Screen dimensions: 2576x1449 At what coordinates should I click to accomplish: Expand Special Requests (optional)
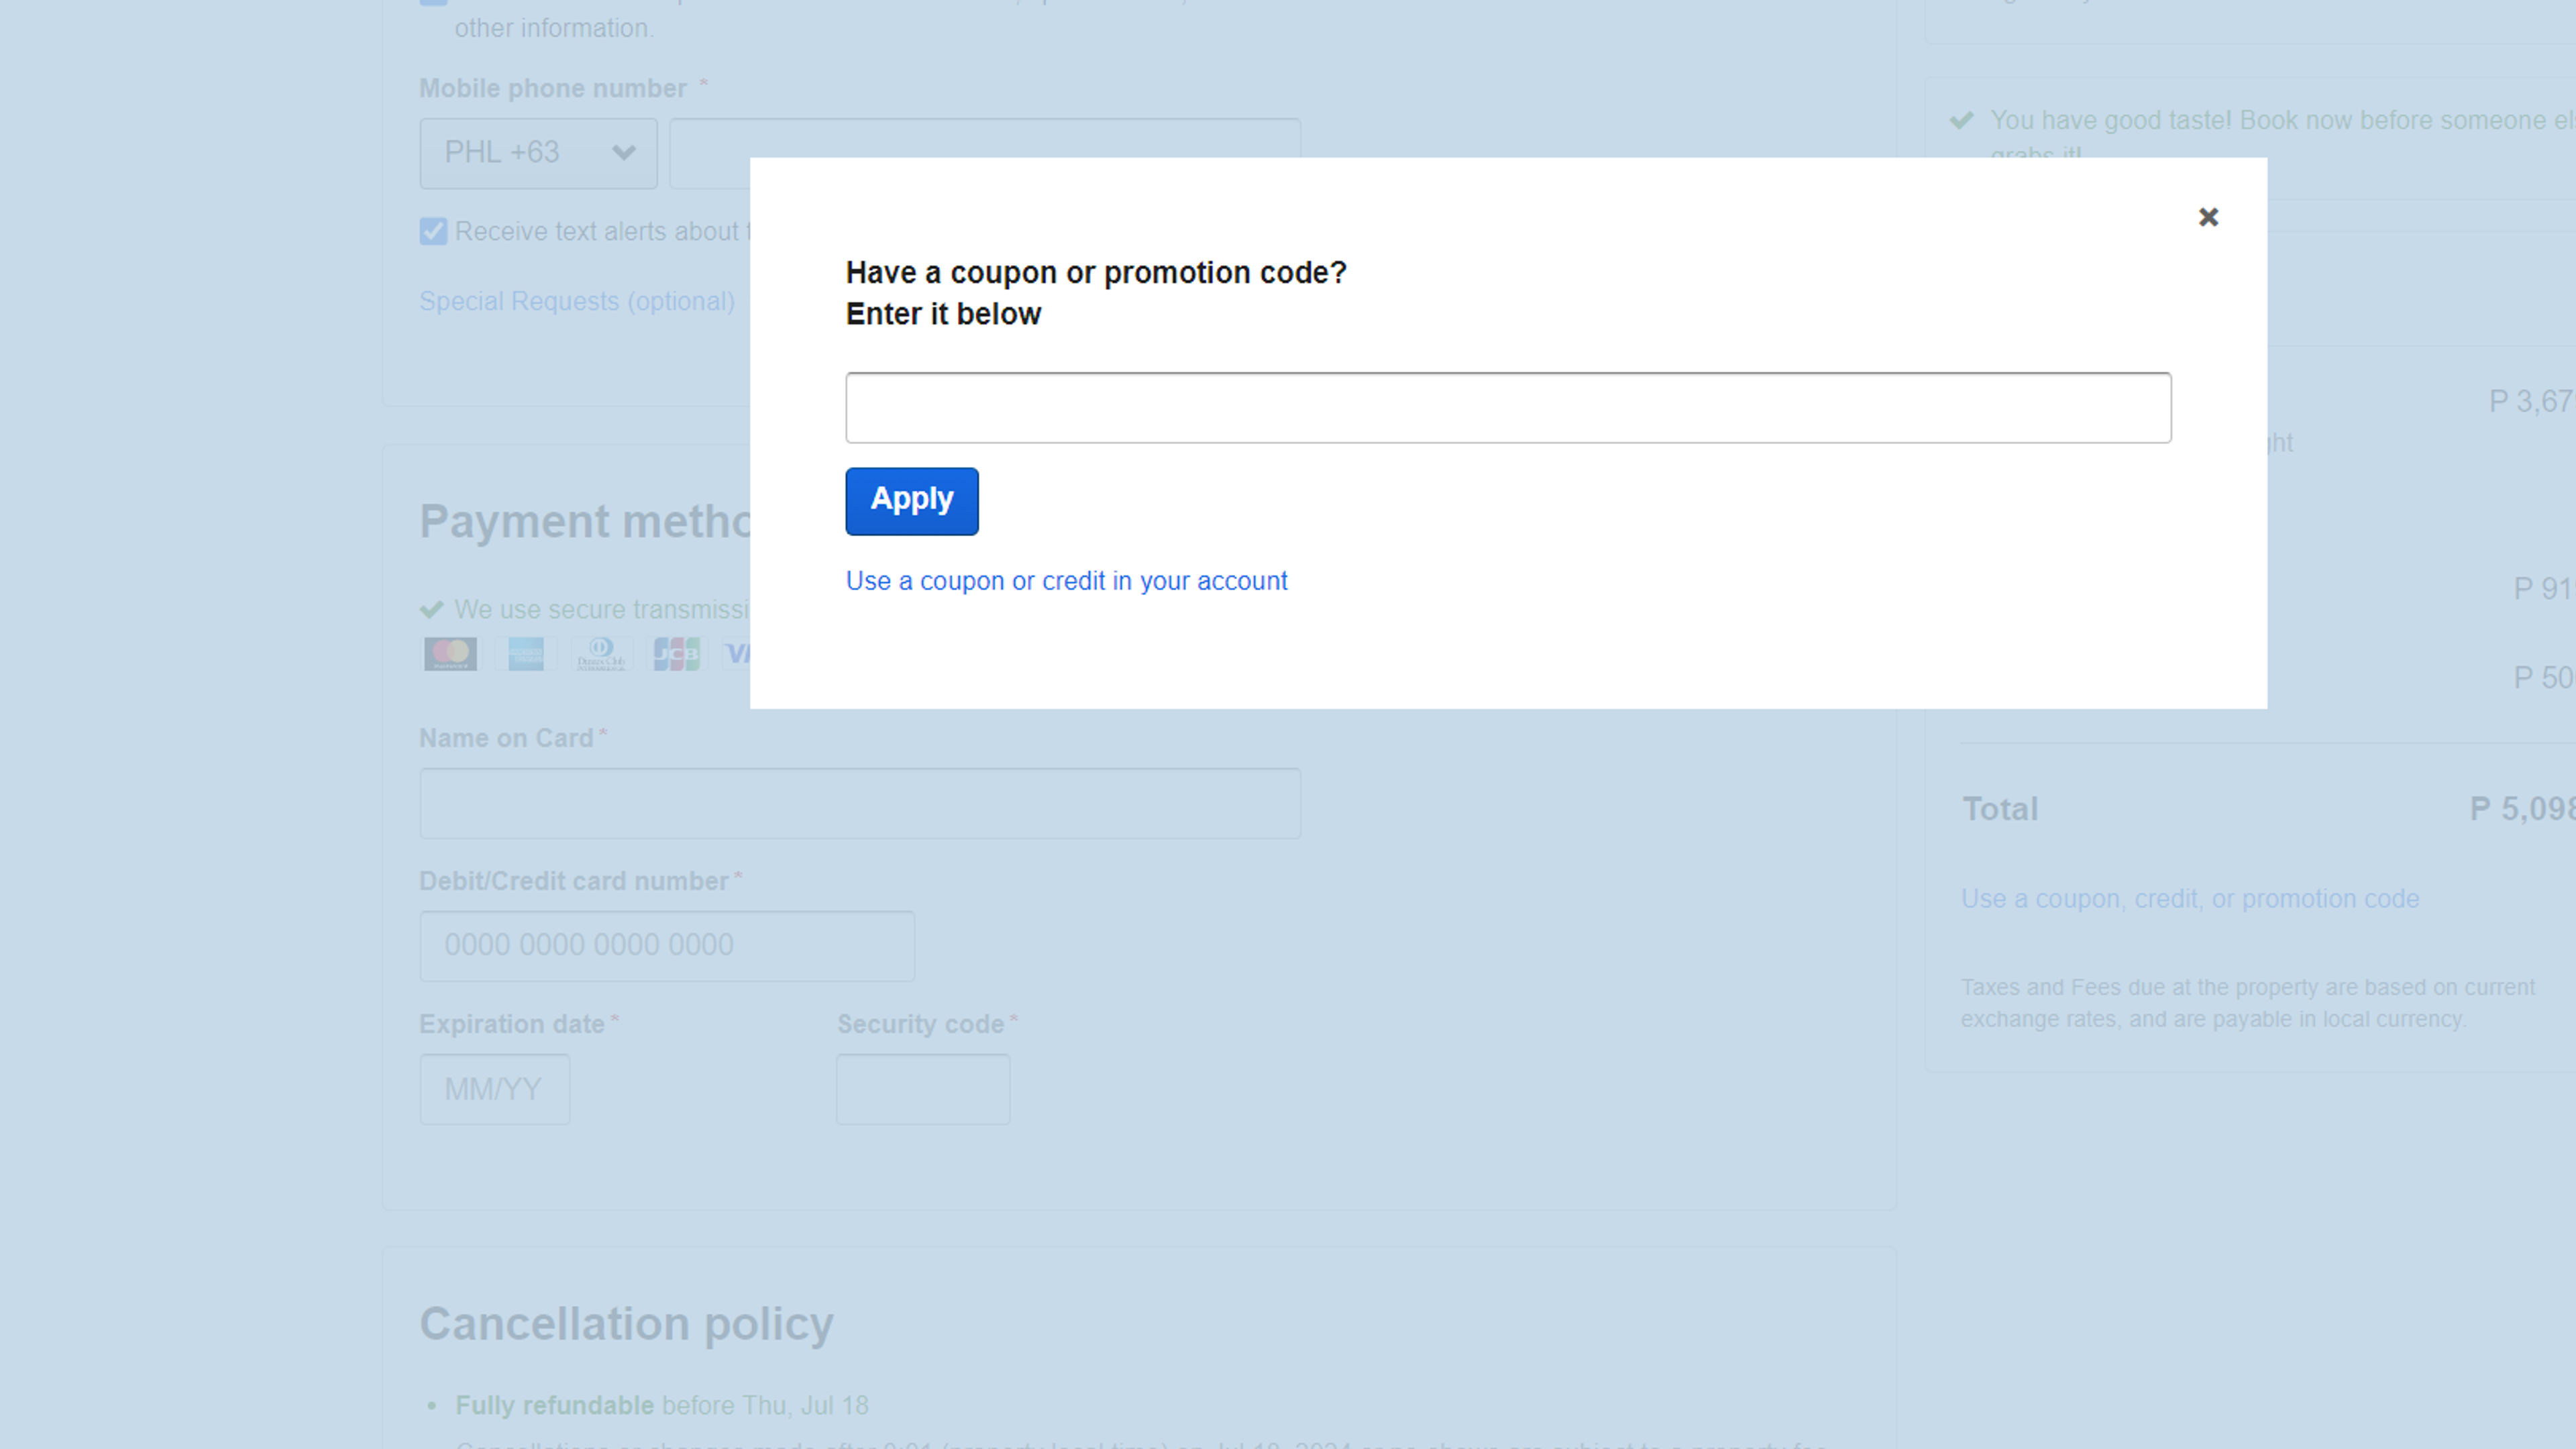(x=577, y=301)
